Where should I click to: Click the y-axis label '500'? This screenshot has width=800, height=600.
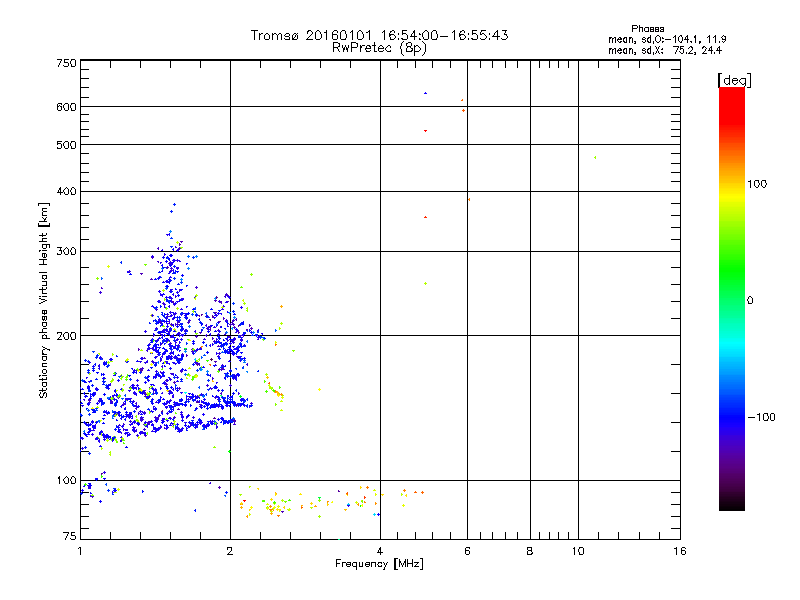(66, 145)
